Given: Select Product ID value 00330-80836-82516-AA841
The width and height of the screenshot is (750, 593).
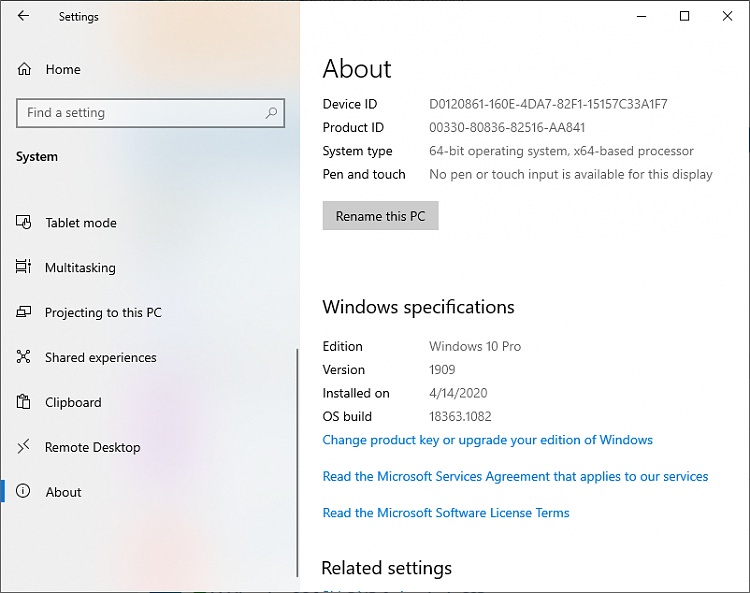Looking at the screenshot, I should tap(507, 128).
